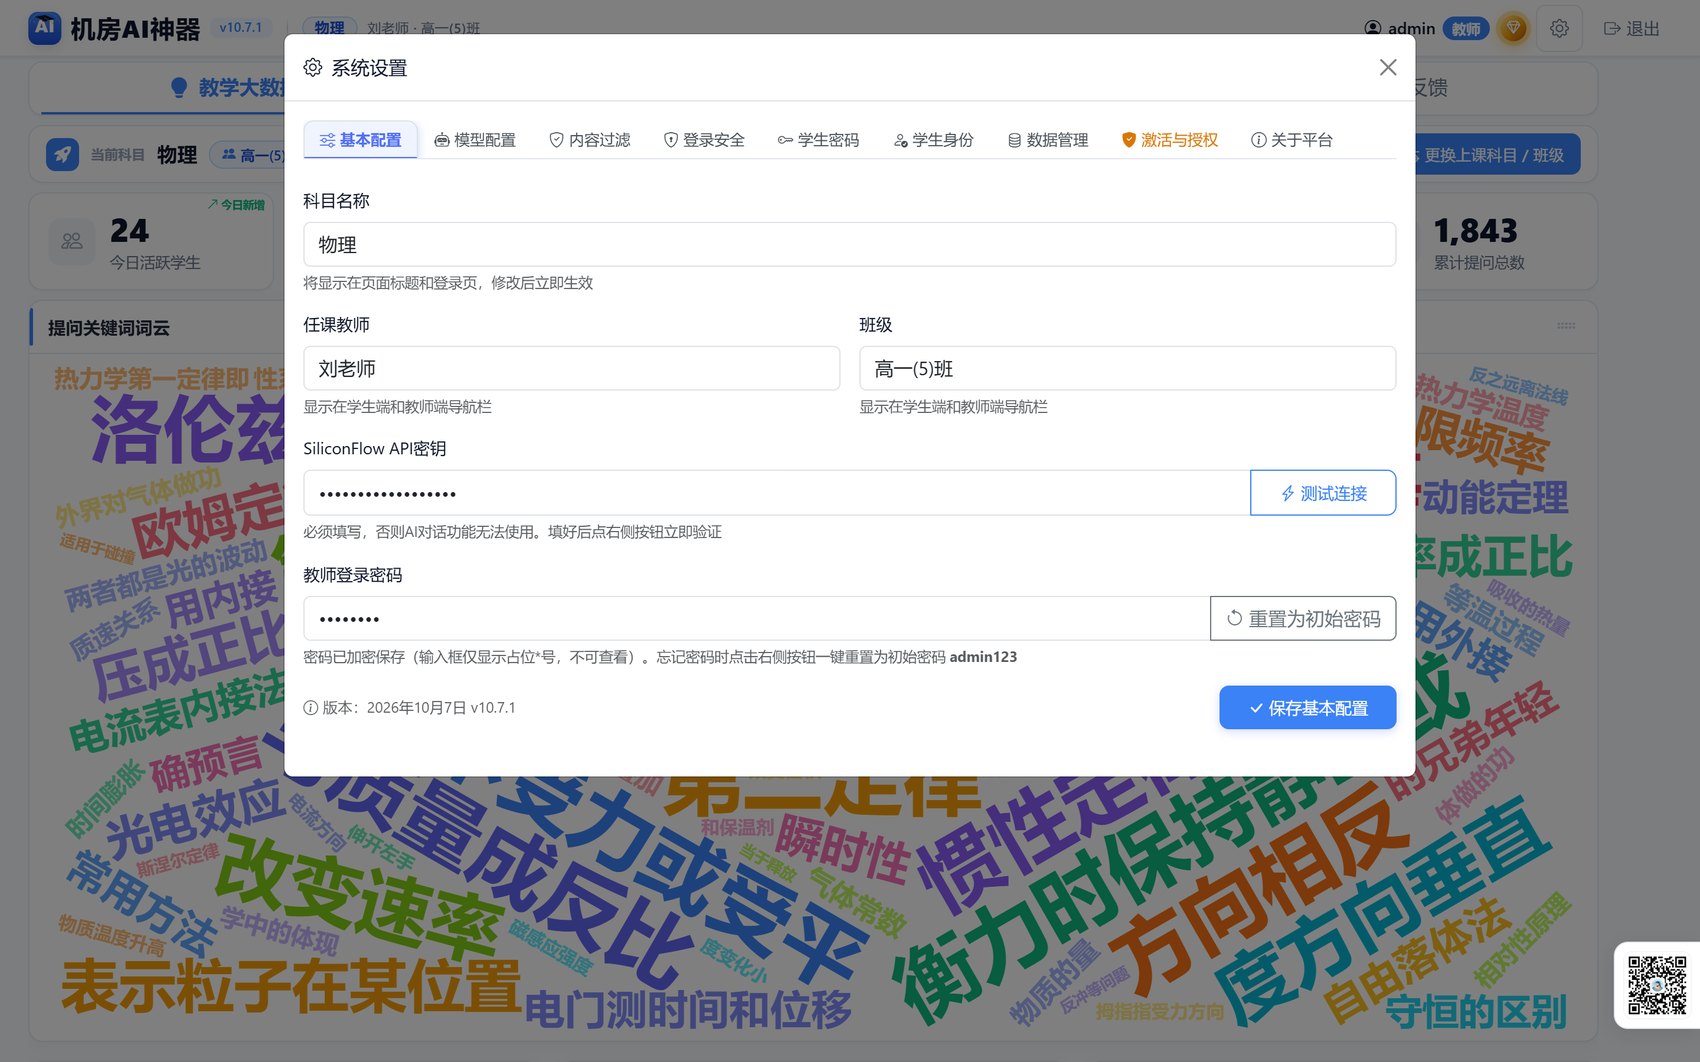Close the 系统设置 dialog
The height and width of the screenshot is (1062, 1700).
pos(1388,67)
